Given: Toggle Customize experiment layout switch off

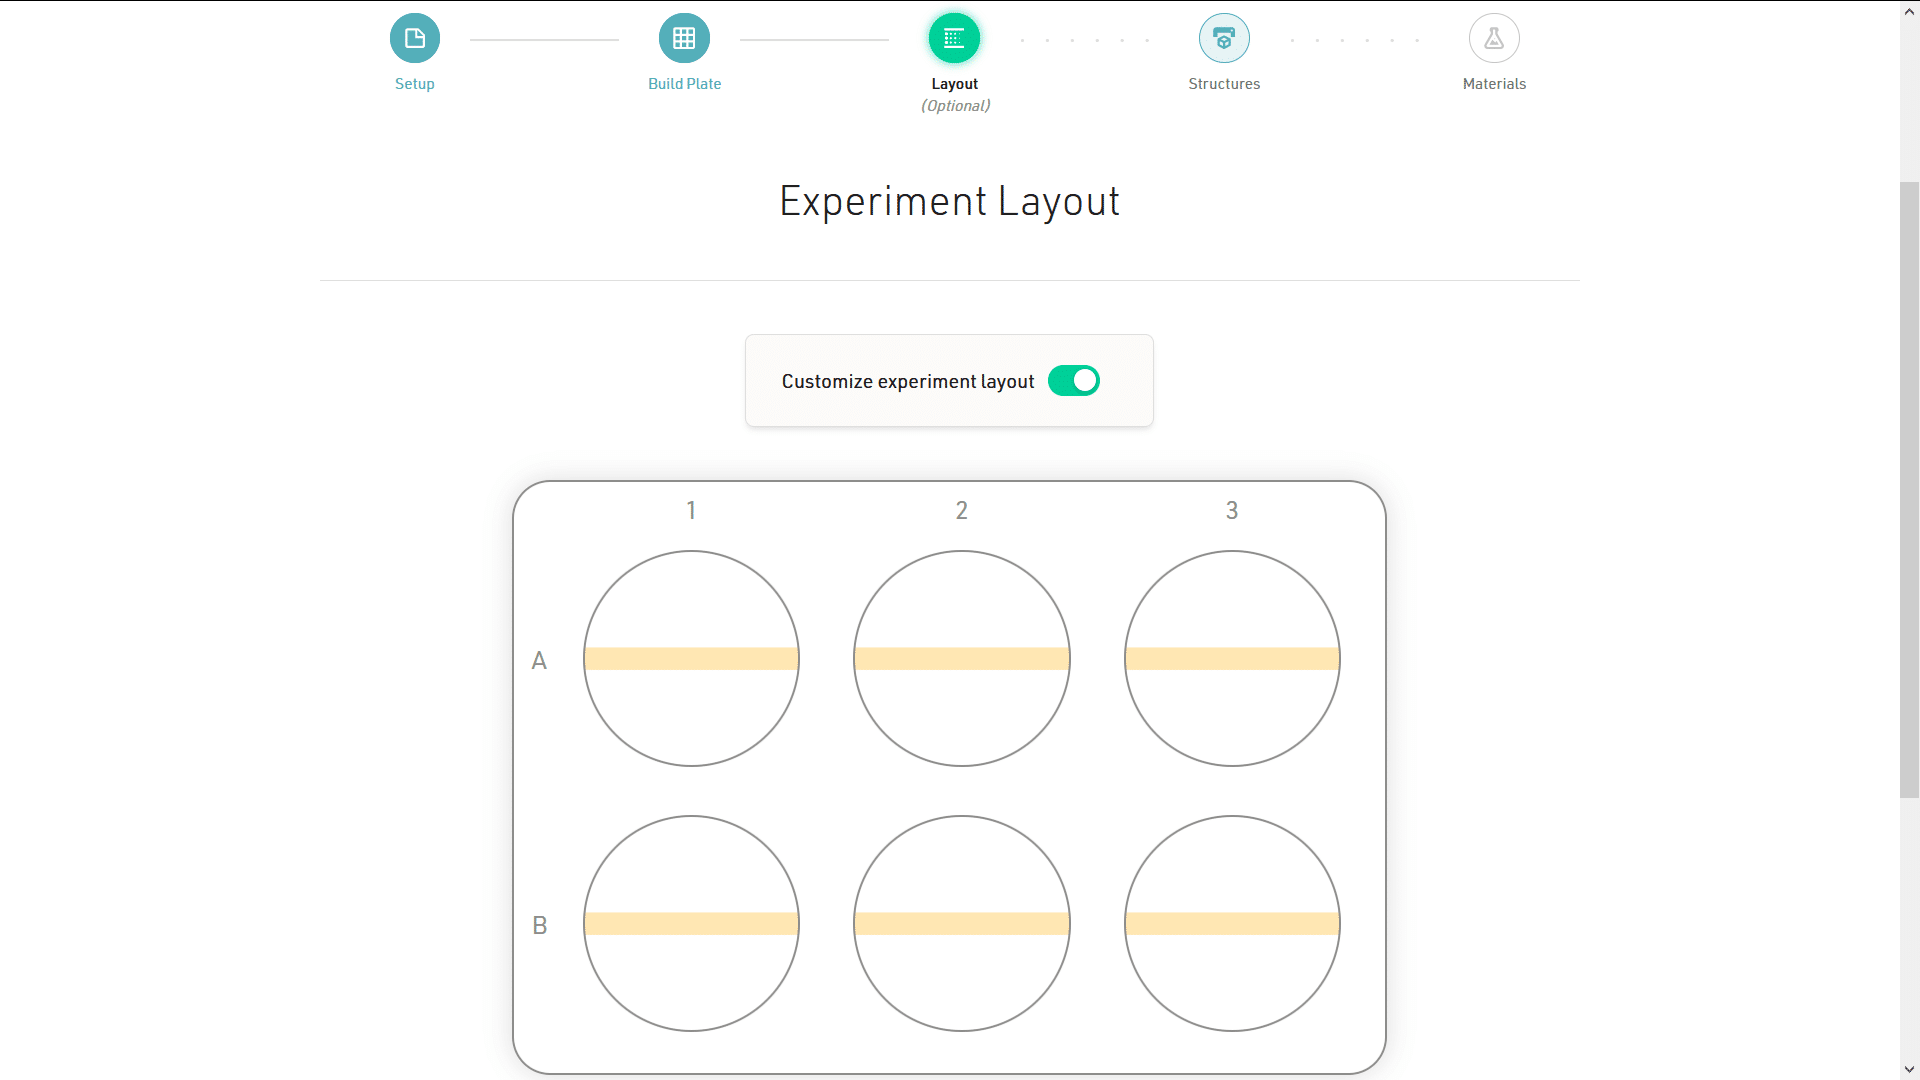Looking at the screenshot, I should coord(1073,381).
